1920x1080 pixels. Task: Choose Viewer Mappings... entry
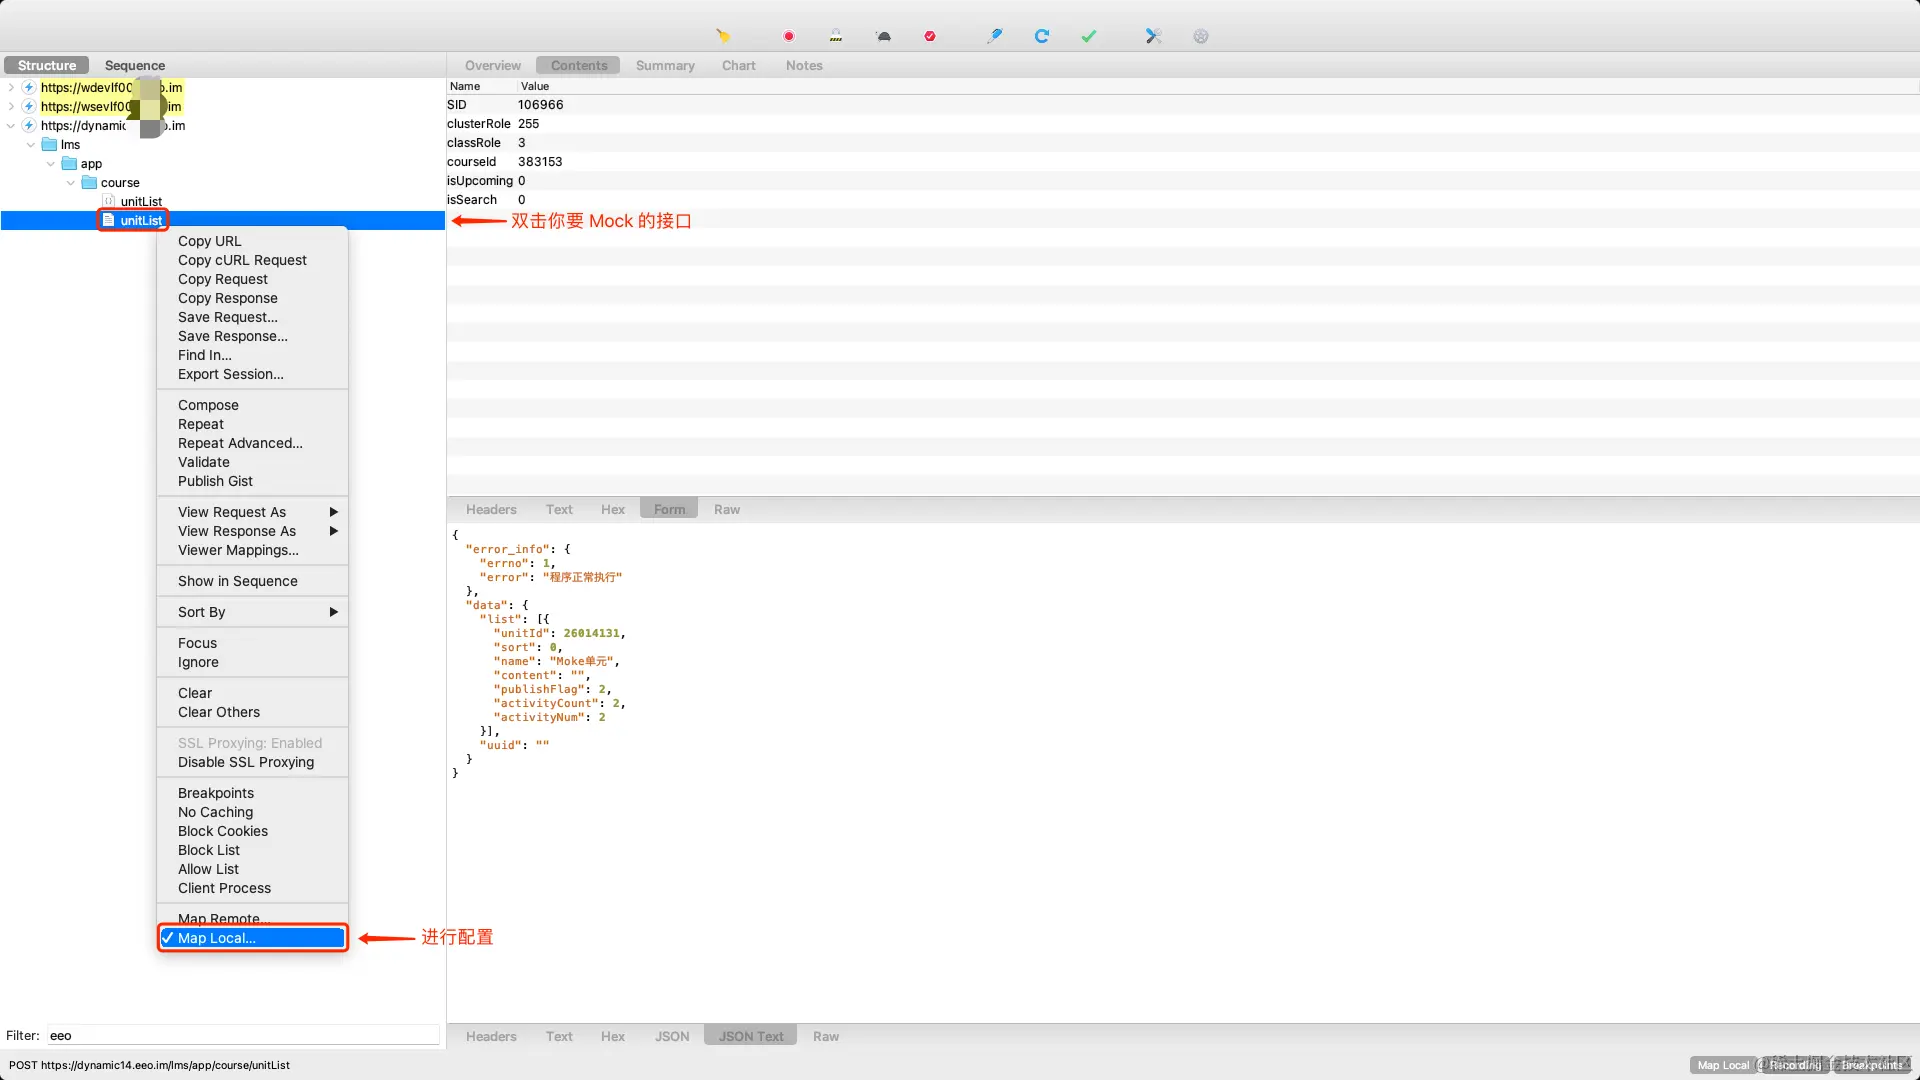(252, 550)
